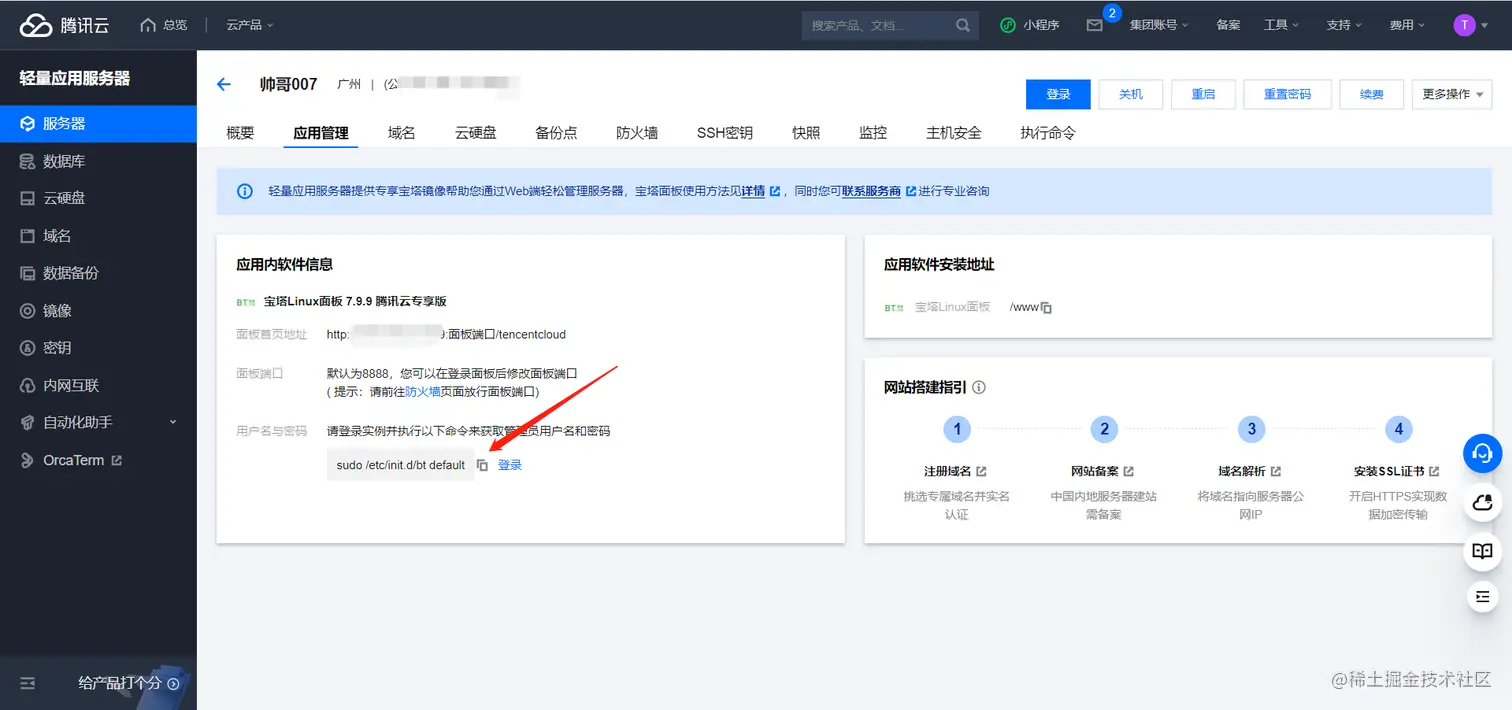Click the 关机 button
Screen dimensions: 1512x710
(1131, 94)
